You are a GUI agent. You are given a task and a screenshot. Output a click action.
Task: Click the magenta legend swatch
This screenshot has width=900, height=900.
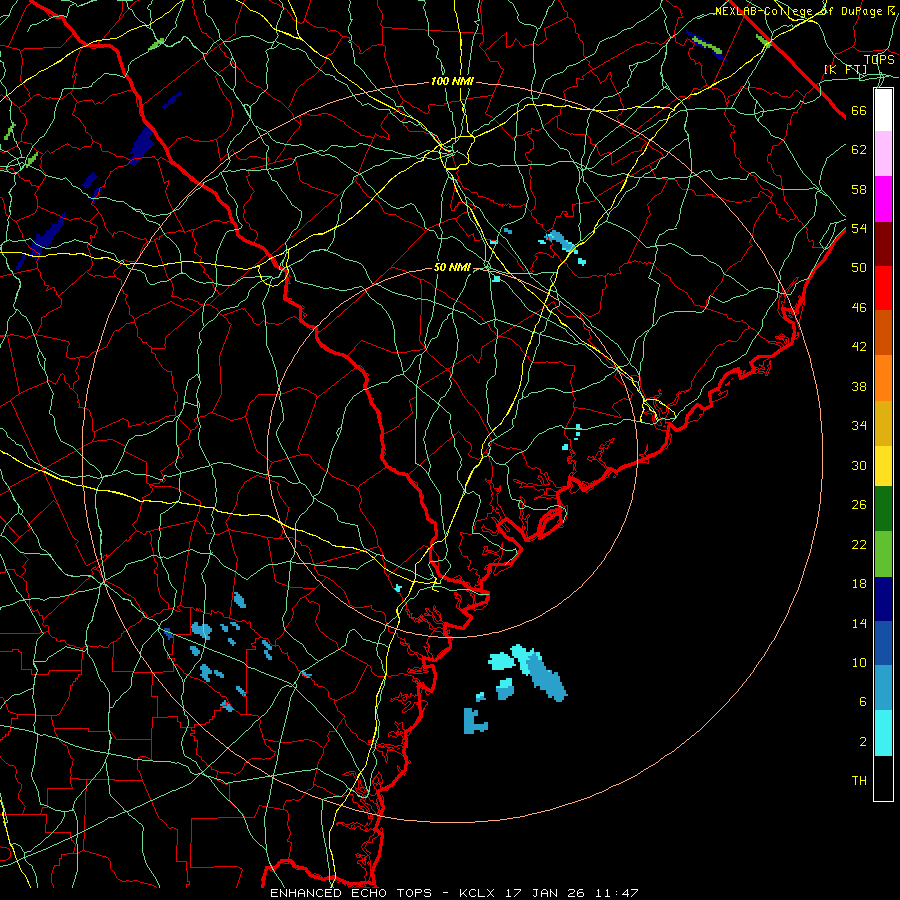coord(883,199)
